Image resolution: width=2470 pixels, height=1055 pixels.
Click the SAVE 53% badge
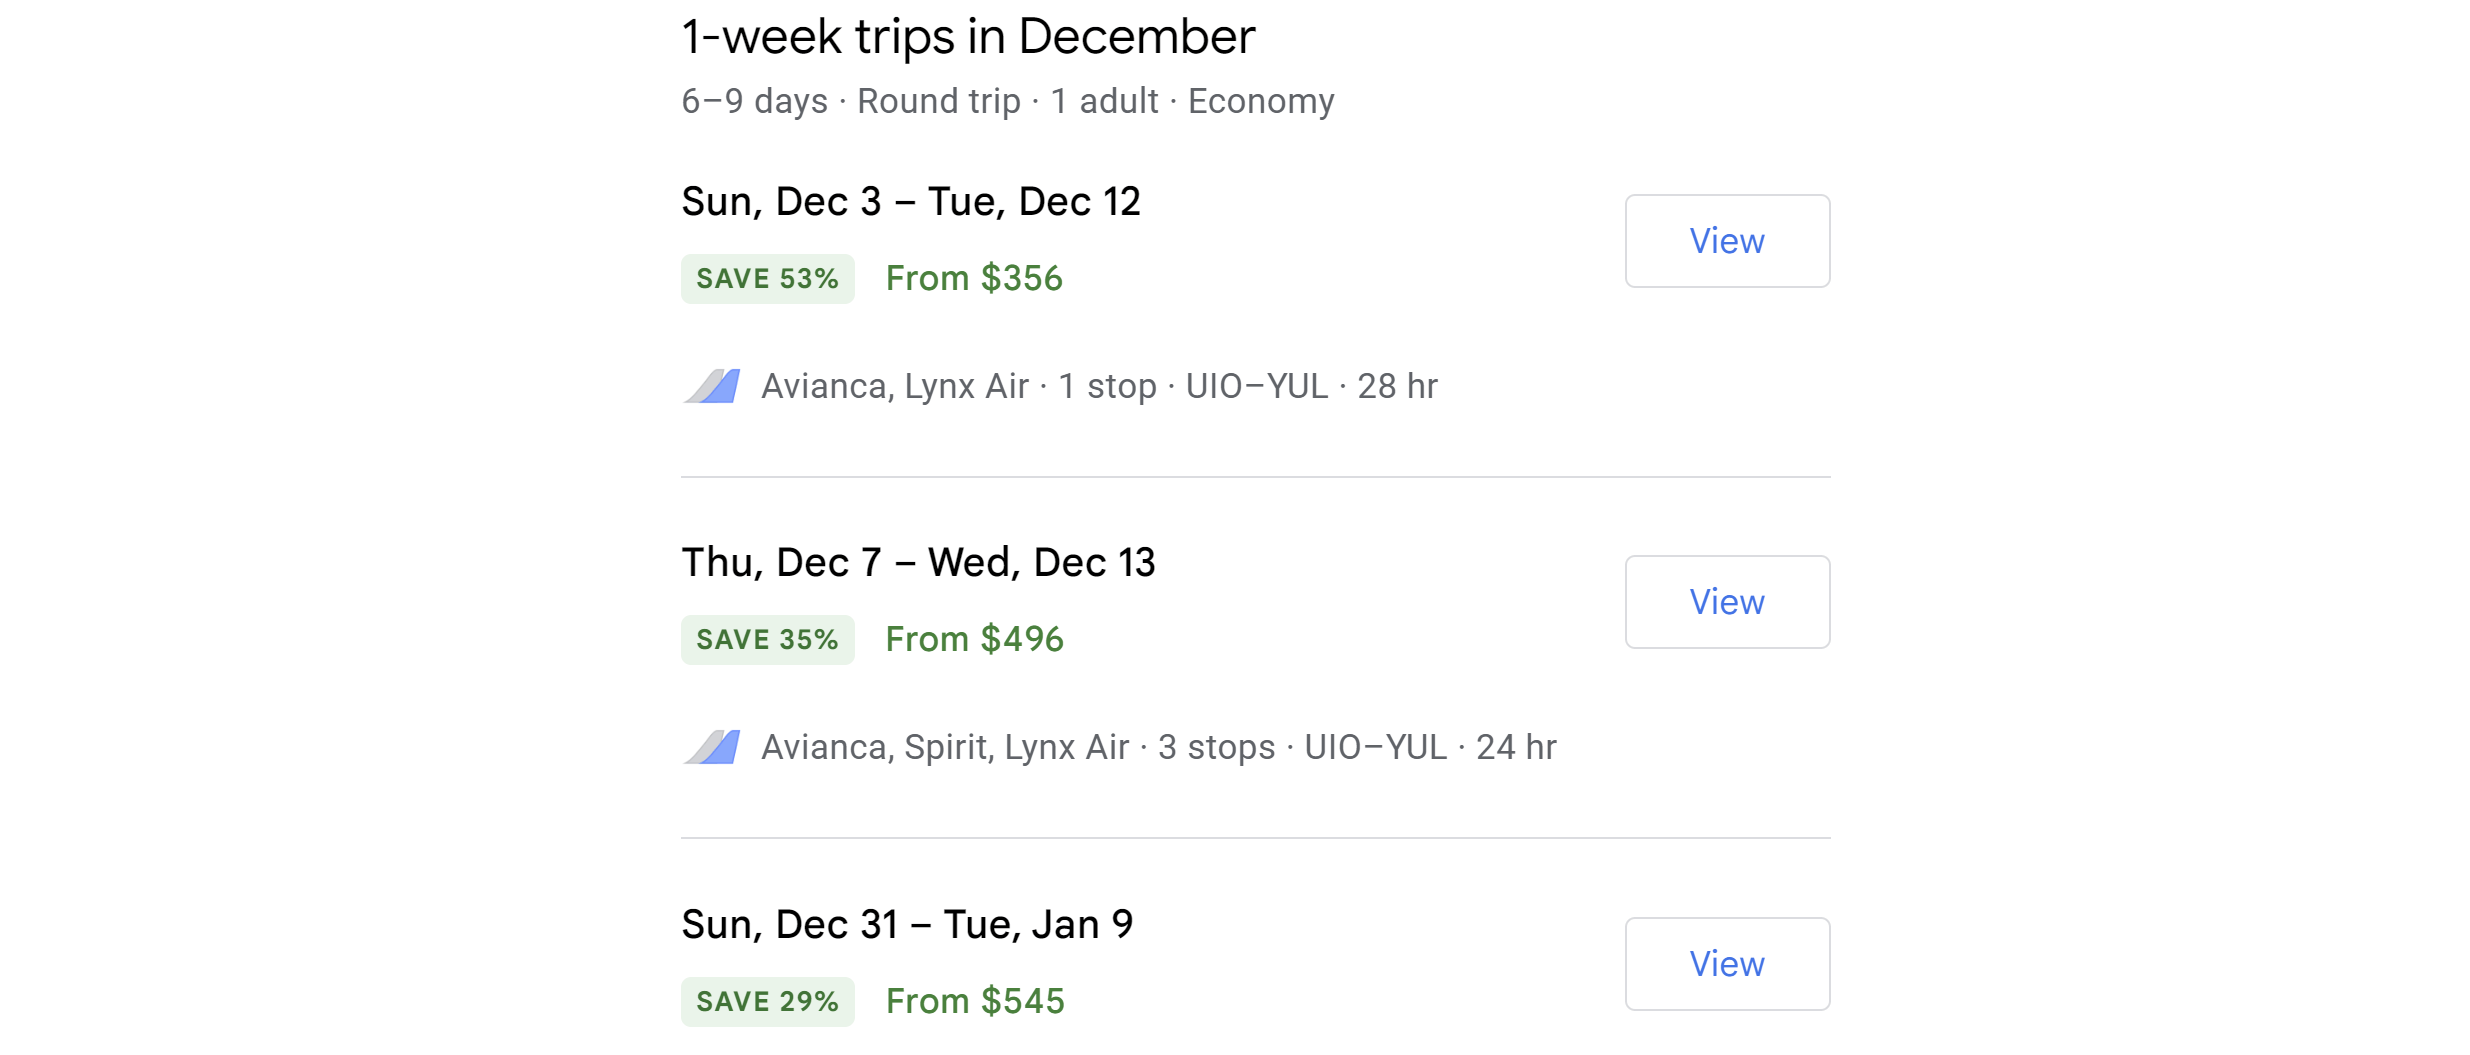coord(767,279)
